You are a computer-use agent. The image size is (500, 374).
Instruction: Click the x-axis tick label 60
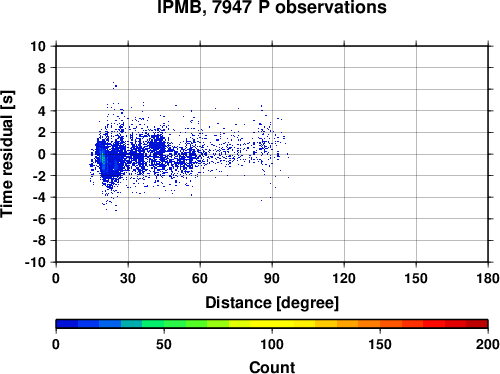pyautogui.click(x=200, y=278)
